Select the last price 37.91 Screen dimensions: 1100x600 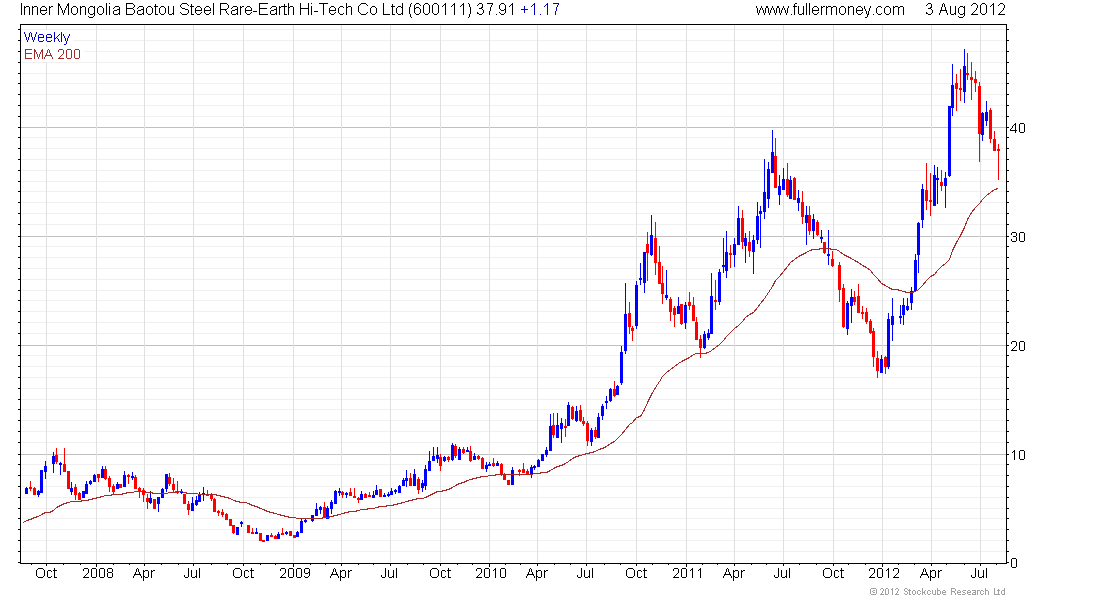click(x=495, y=10)
